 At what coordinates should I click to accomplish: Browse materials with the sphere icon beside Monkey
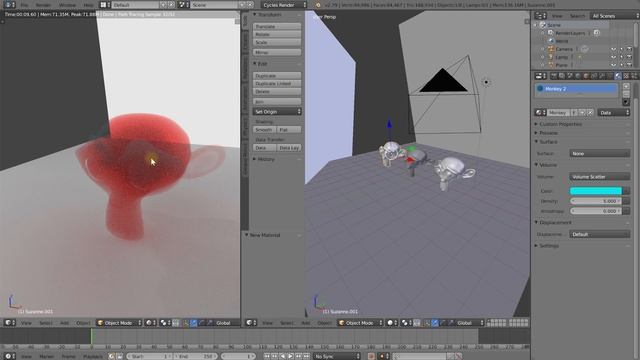[540, 113]
